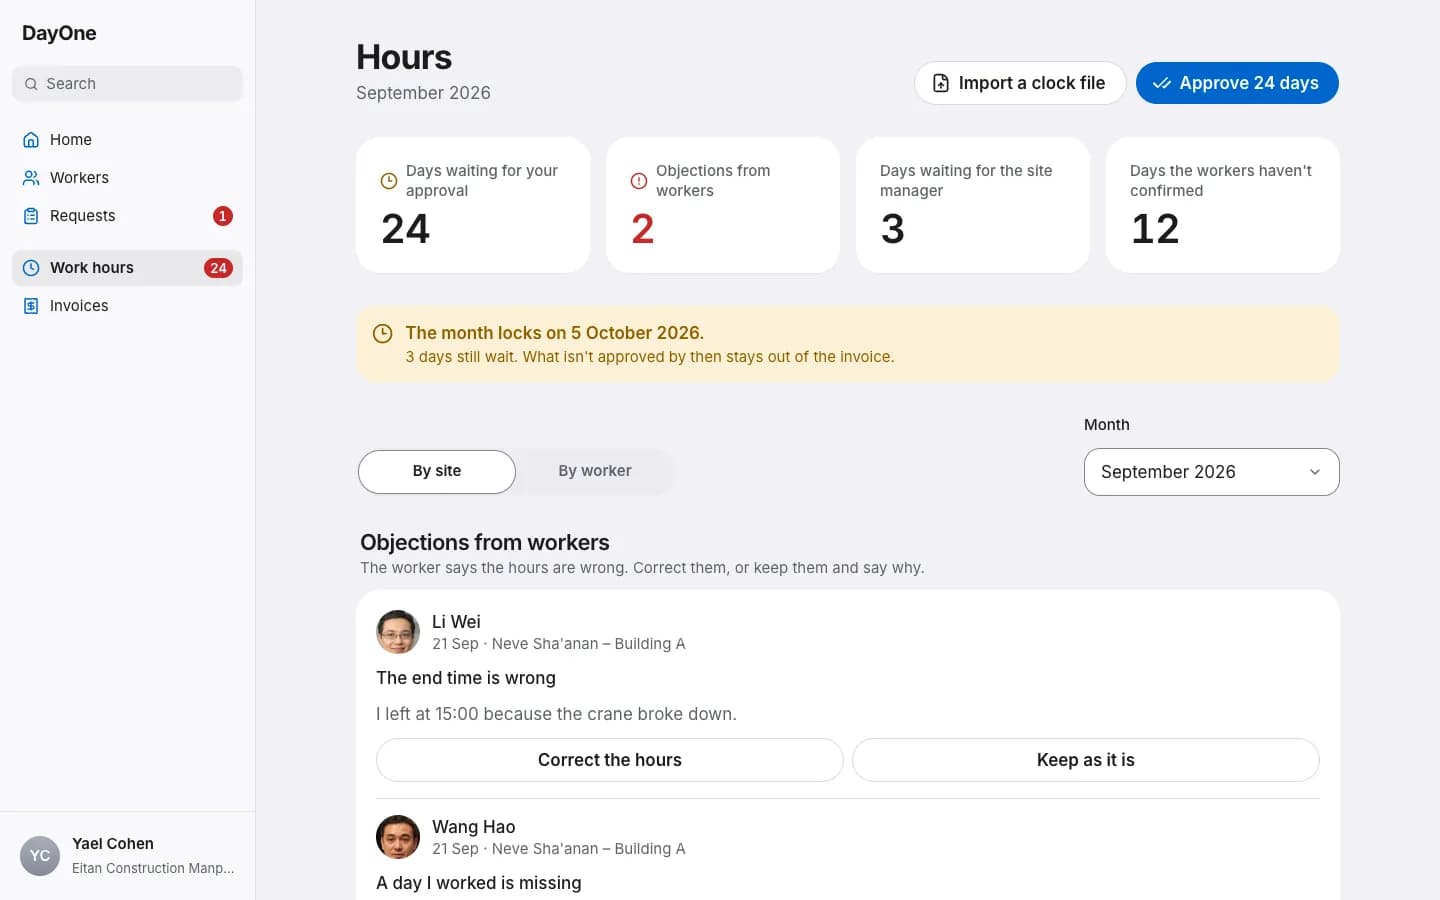Correct the hours for Li Wei
This screenshot has width=1440, height=900.
tap(610, 760)
